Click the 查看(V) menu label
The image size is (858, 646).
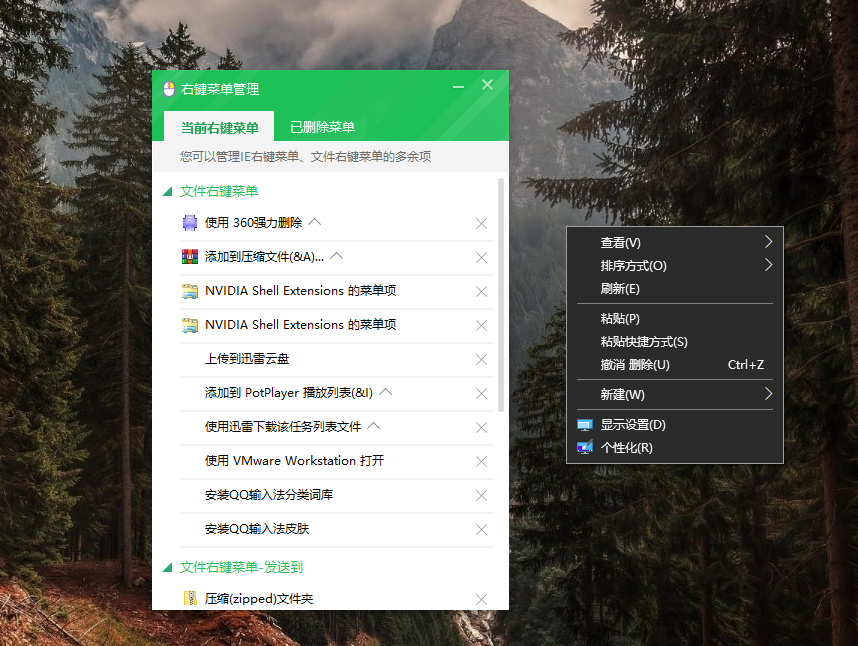[620, 242]
